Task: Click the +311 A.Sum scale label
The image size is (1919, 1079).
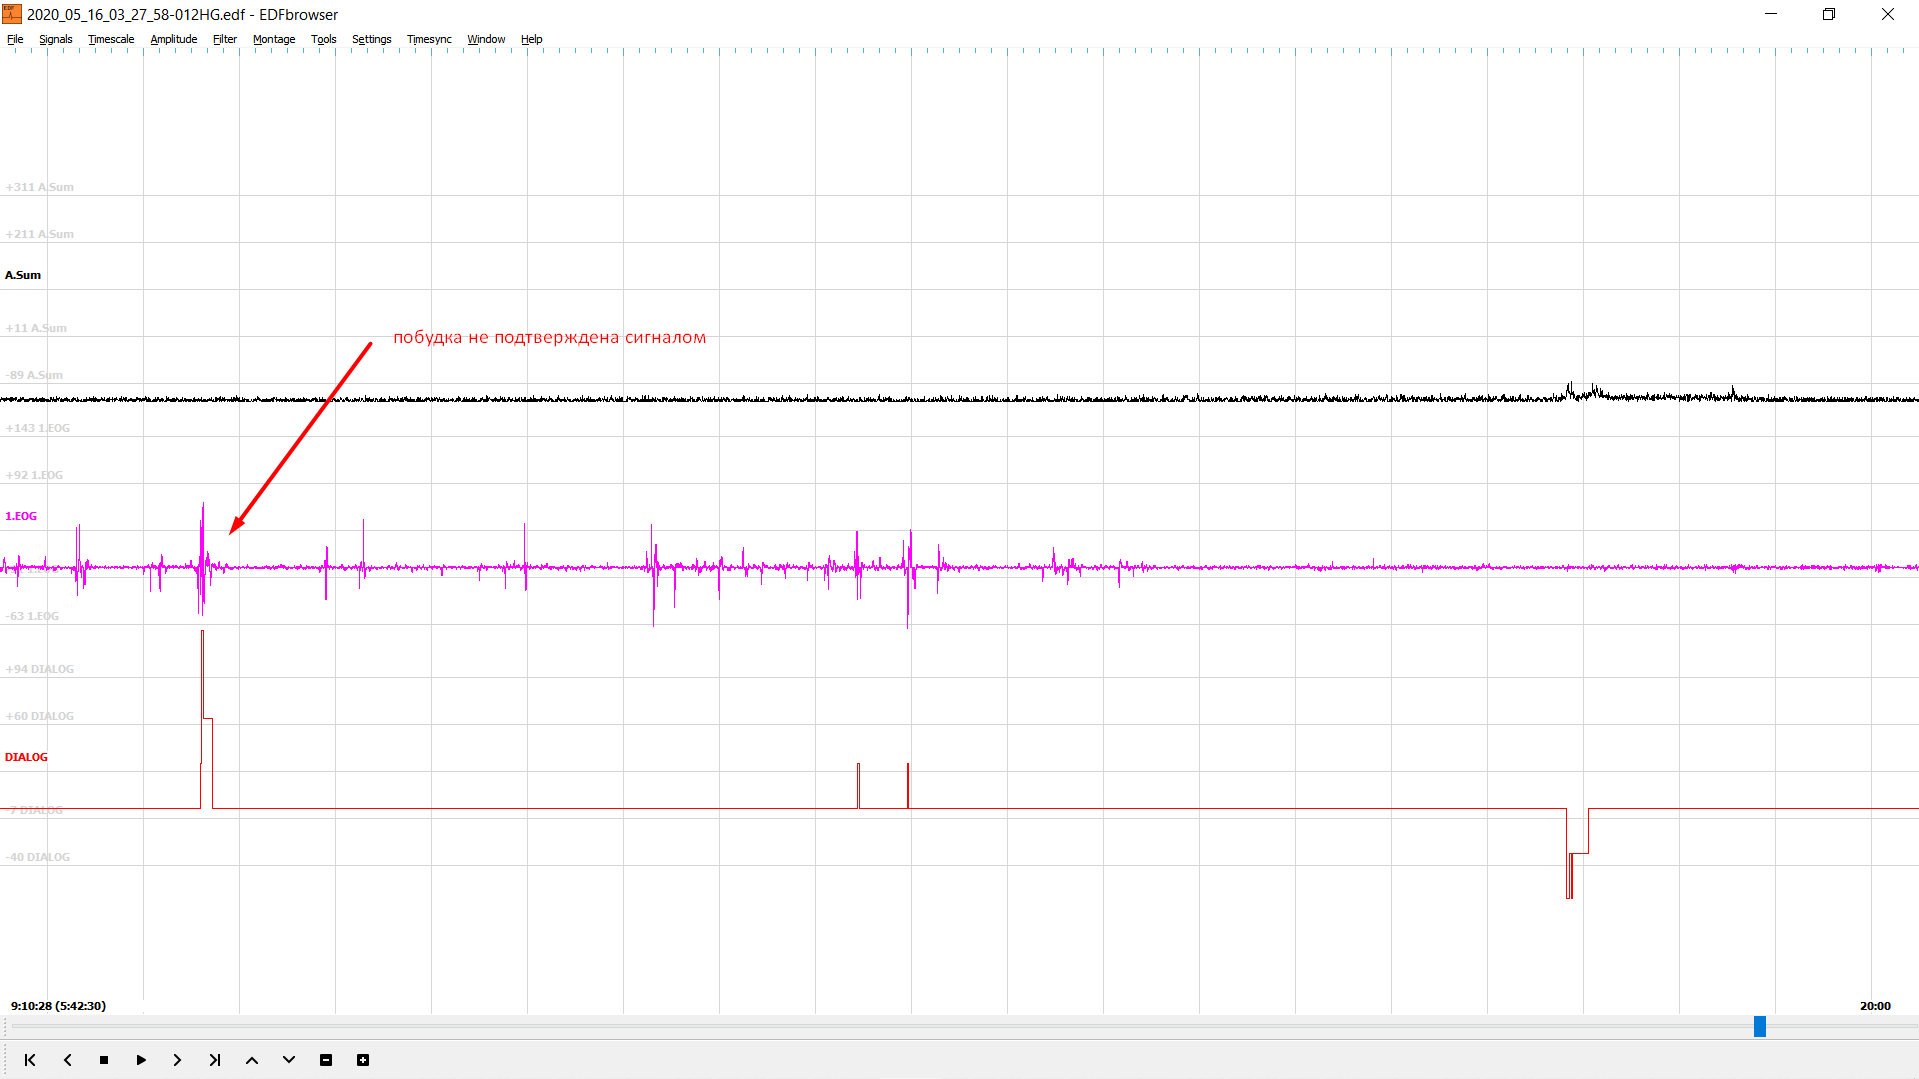Action: click(40, 187)
